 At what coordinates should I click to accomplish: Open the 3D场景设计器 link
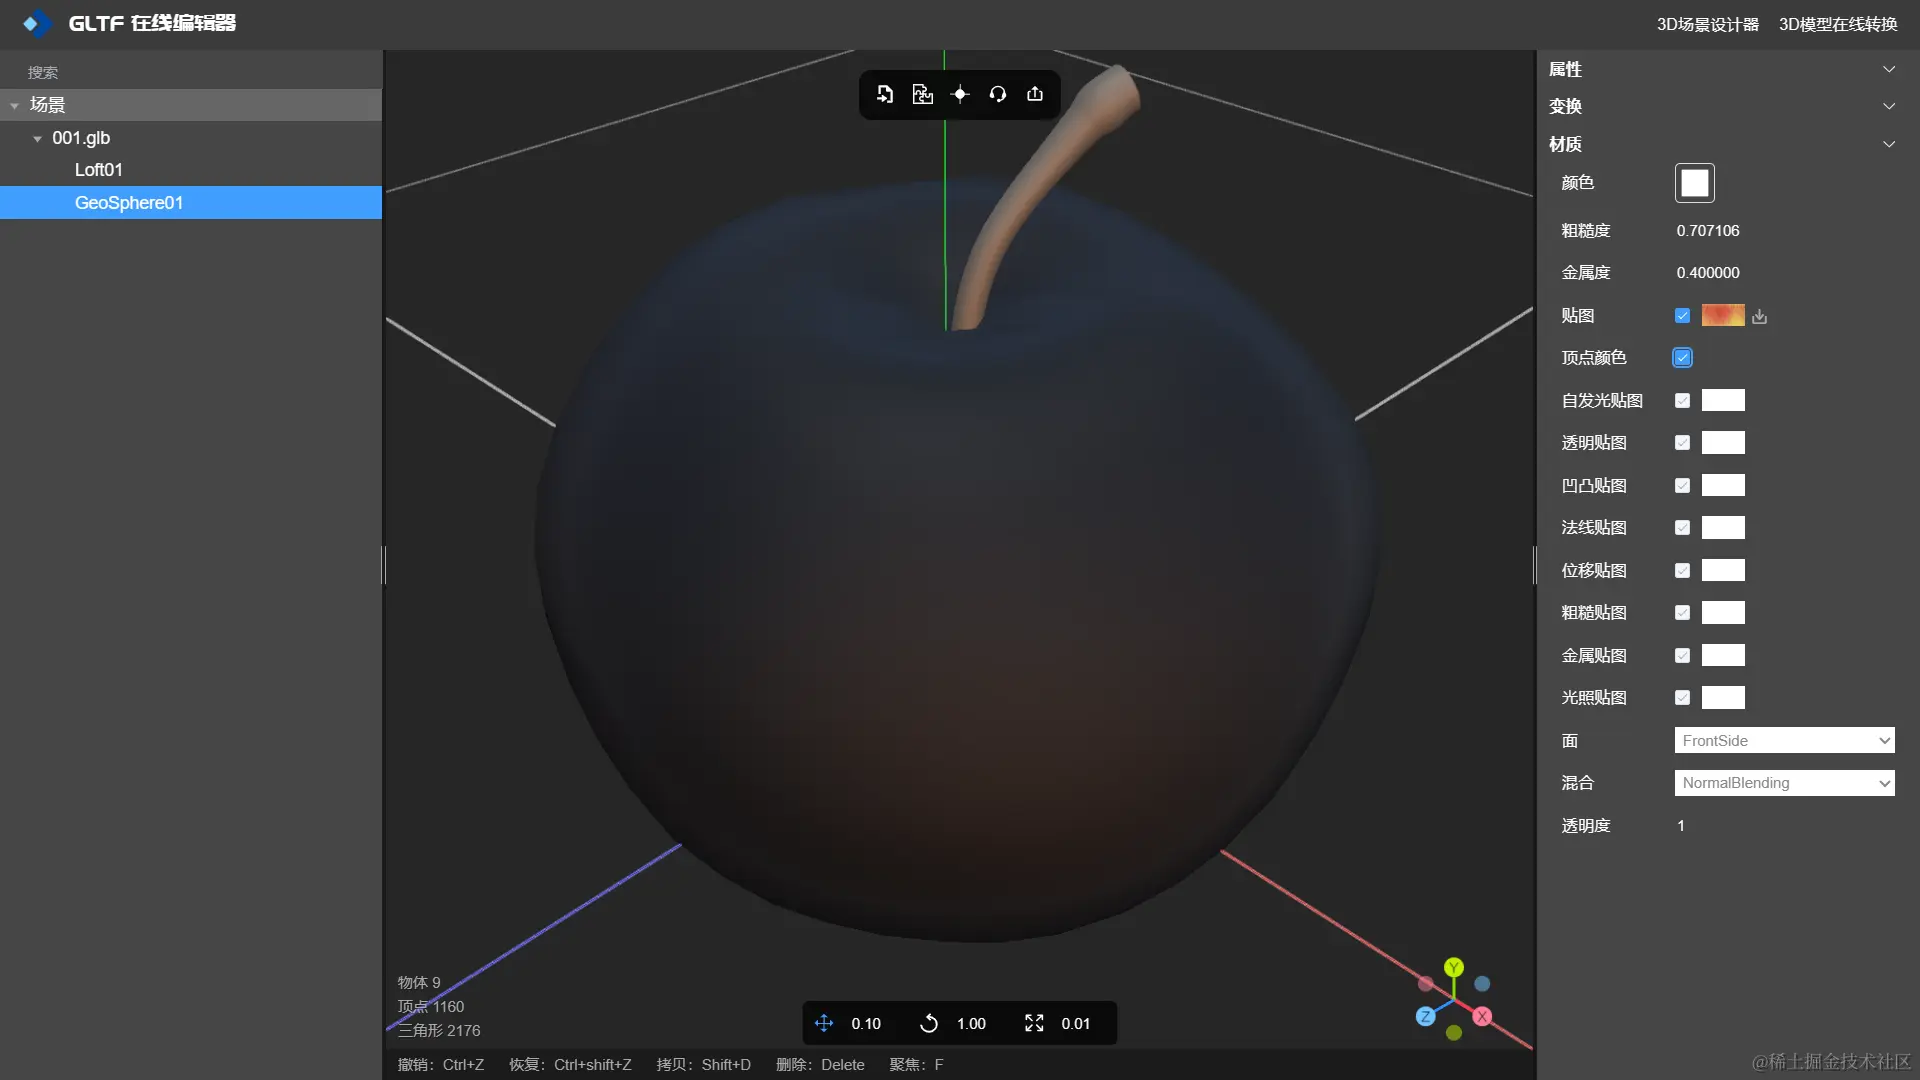(x=1707, y=24)
